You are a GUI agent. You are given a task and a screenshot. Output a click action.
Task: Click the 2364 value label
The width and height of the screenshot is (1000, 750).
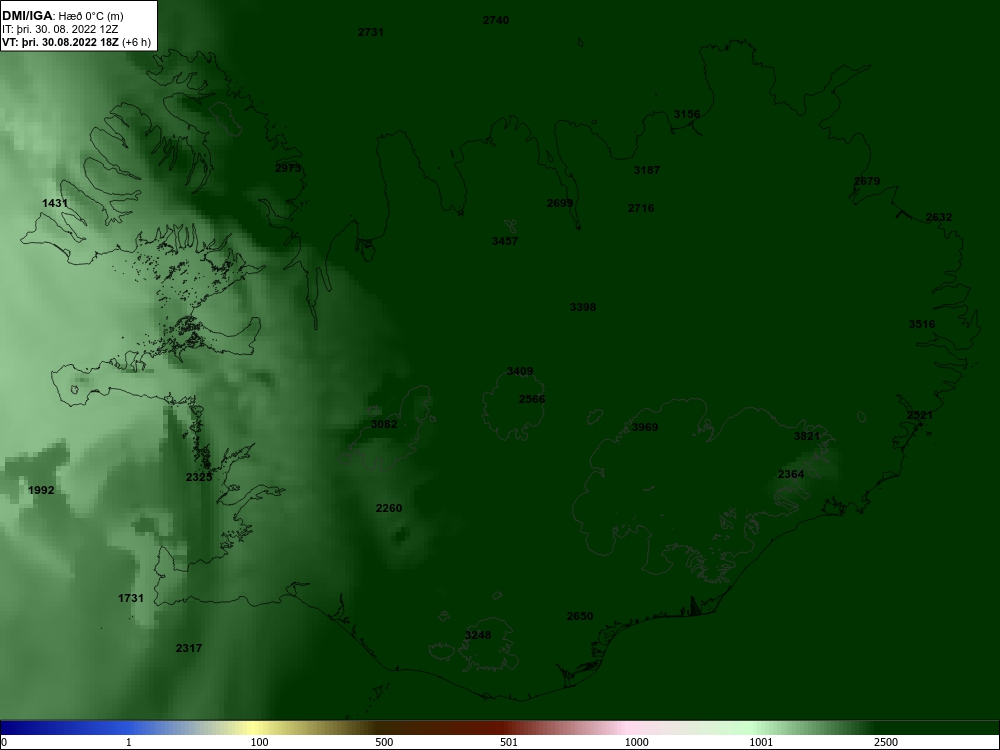pos(791,474)
